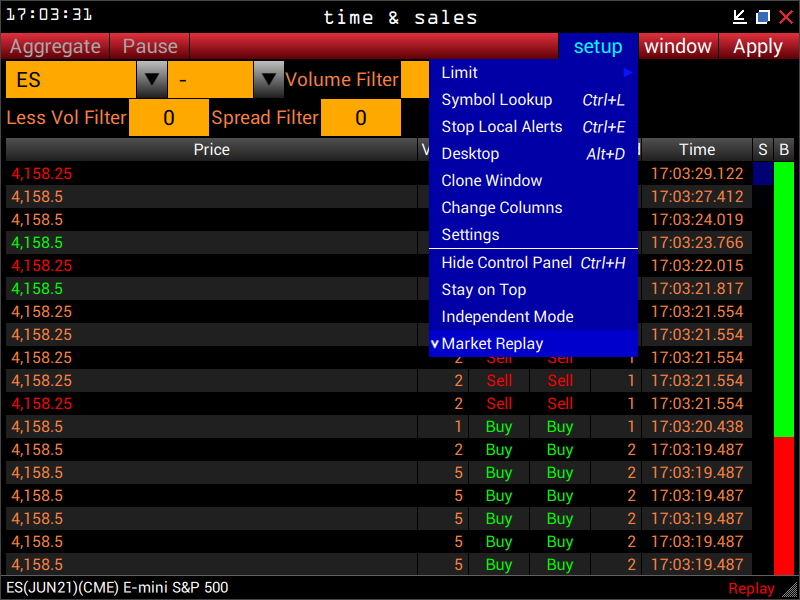Click the restore window icon in title bar
Viewport: 800px width, 600px height.
pos(763,16)
